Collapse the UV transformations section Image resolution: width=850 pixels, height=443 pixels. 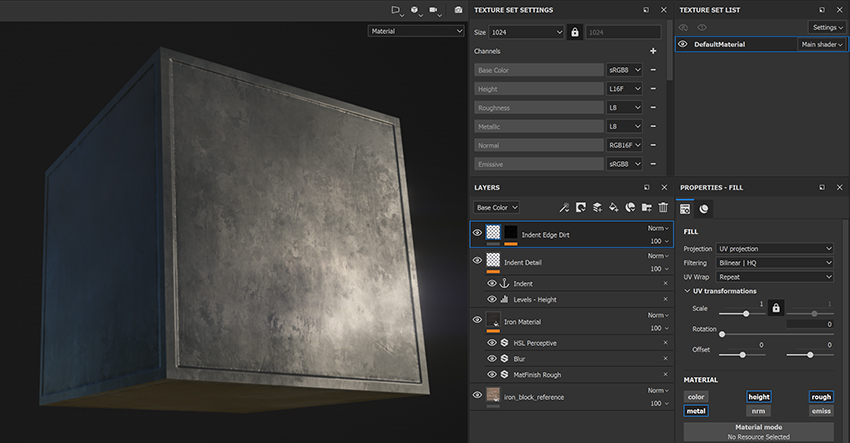pyautogui.click(x=686, y=291)
